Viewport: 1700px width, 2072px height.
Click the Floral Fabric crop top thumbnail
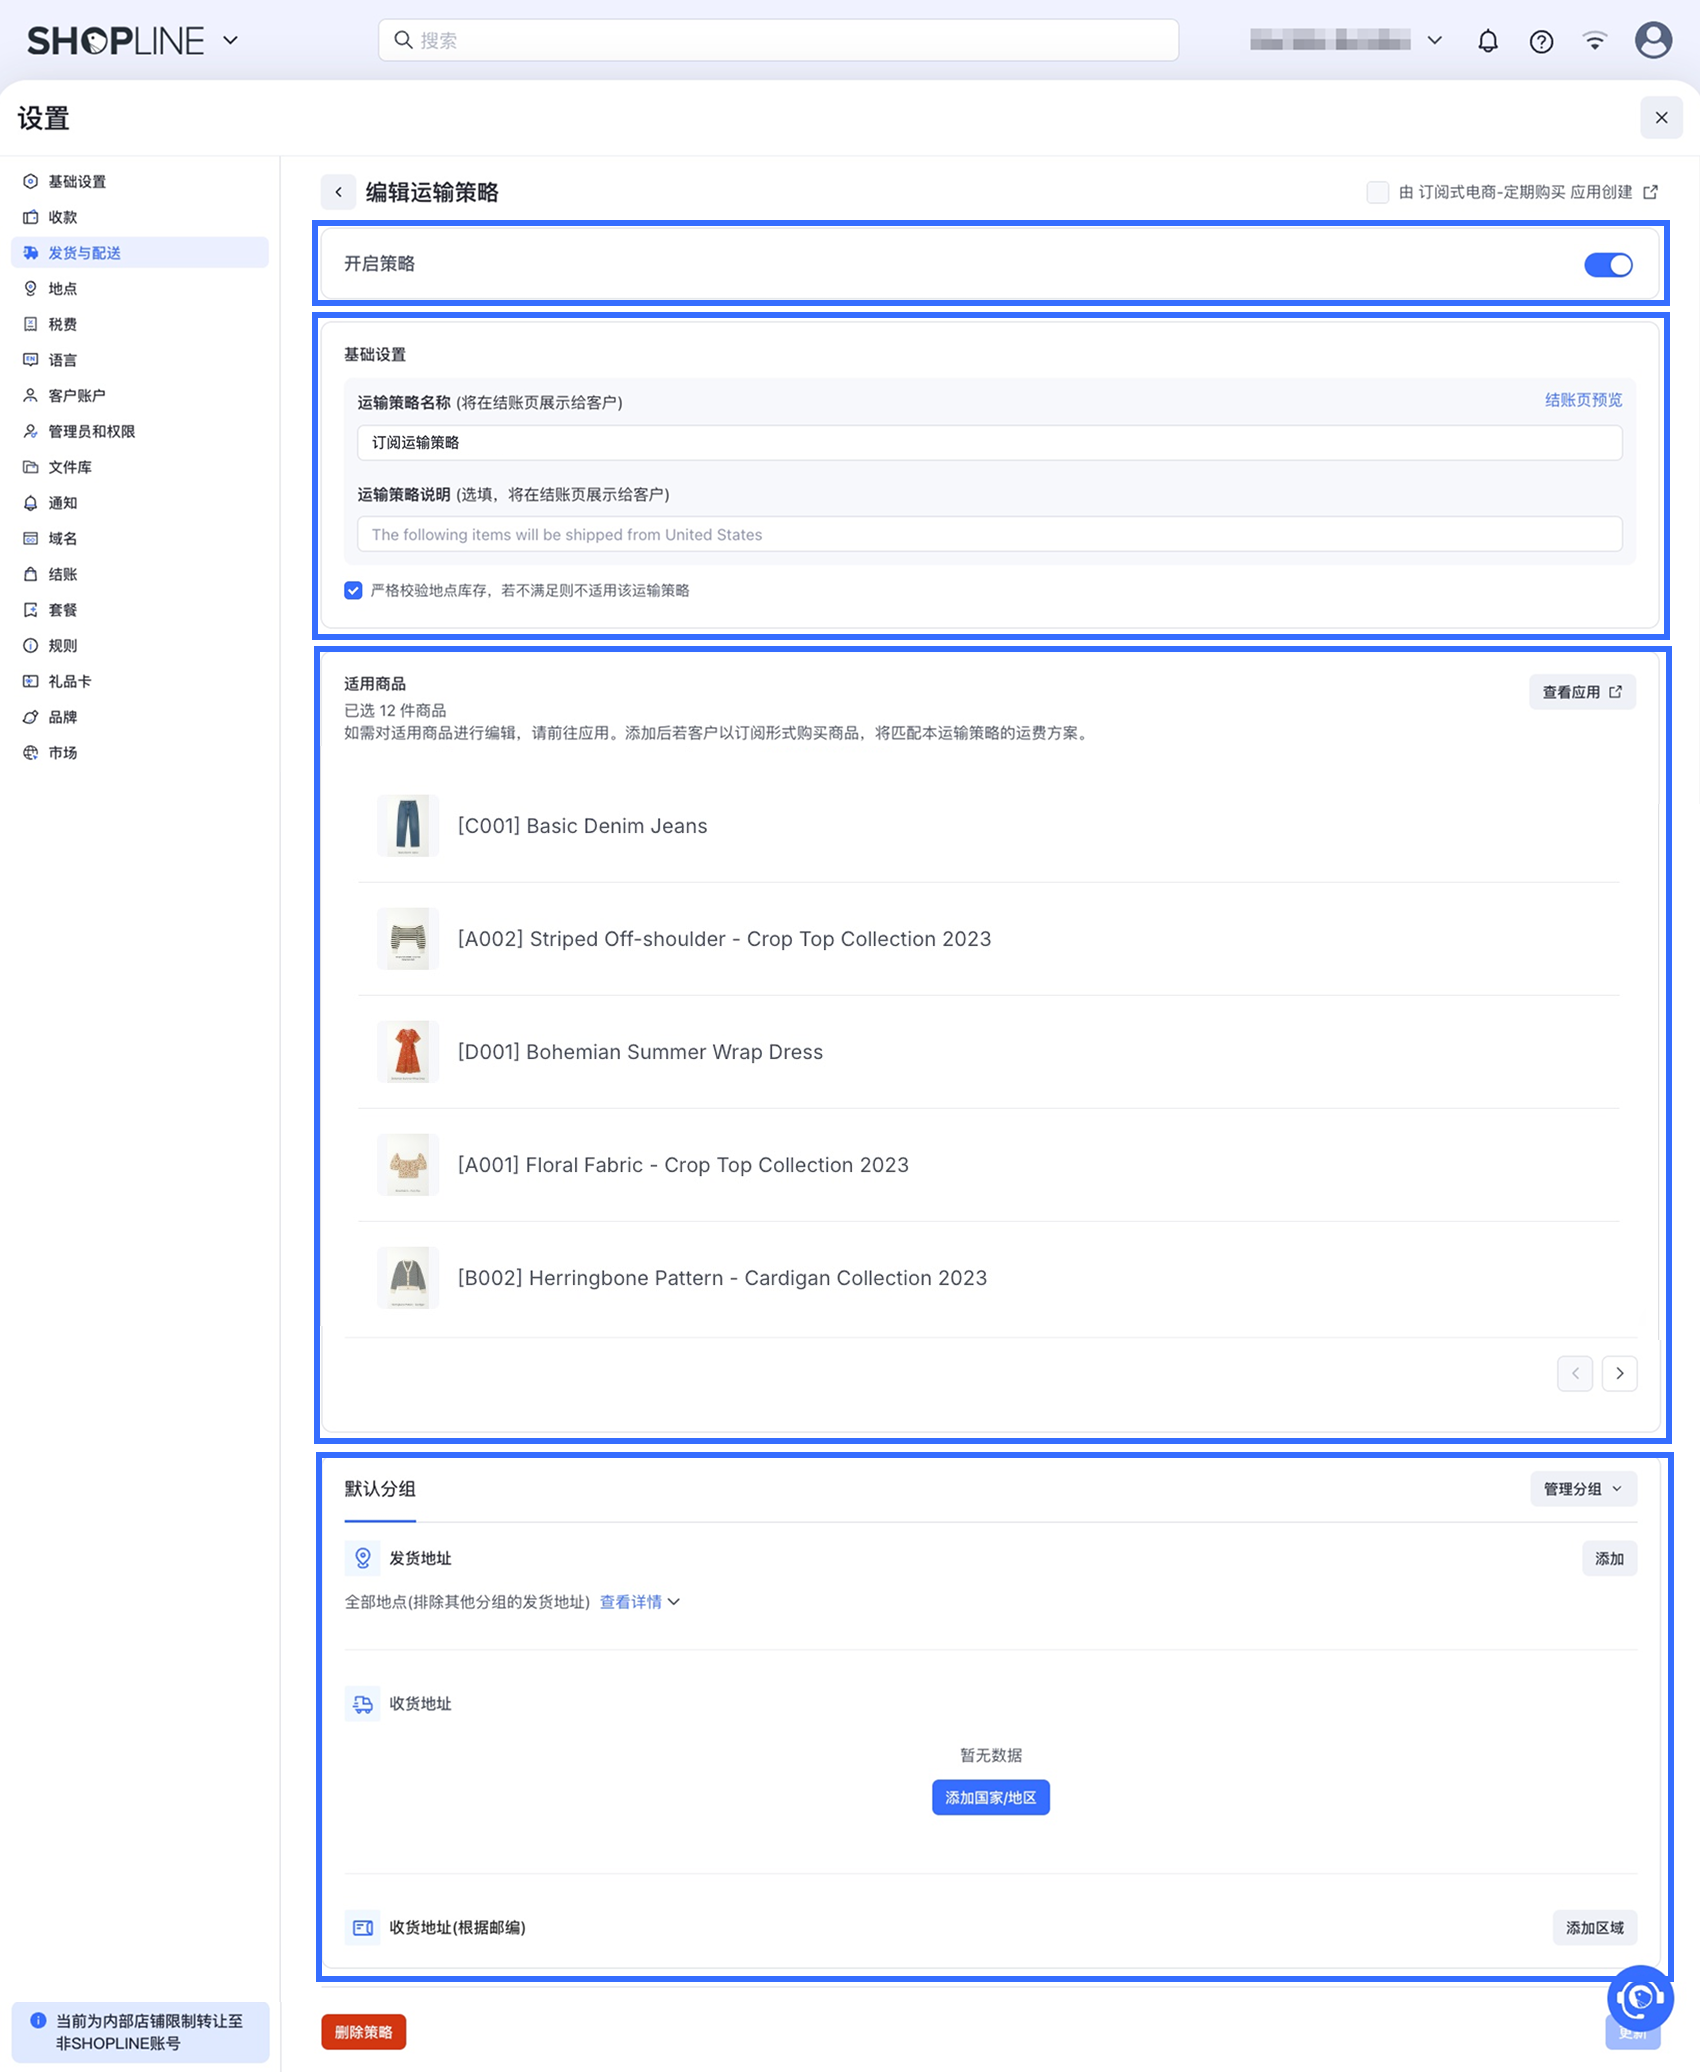coord(408,1165)
